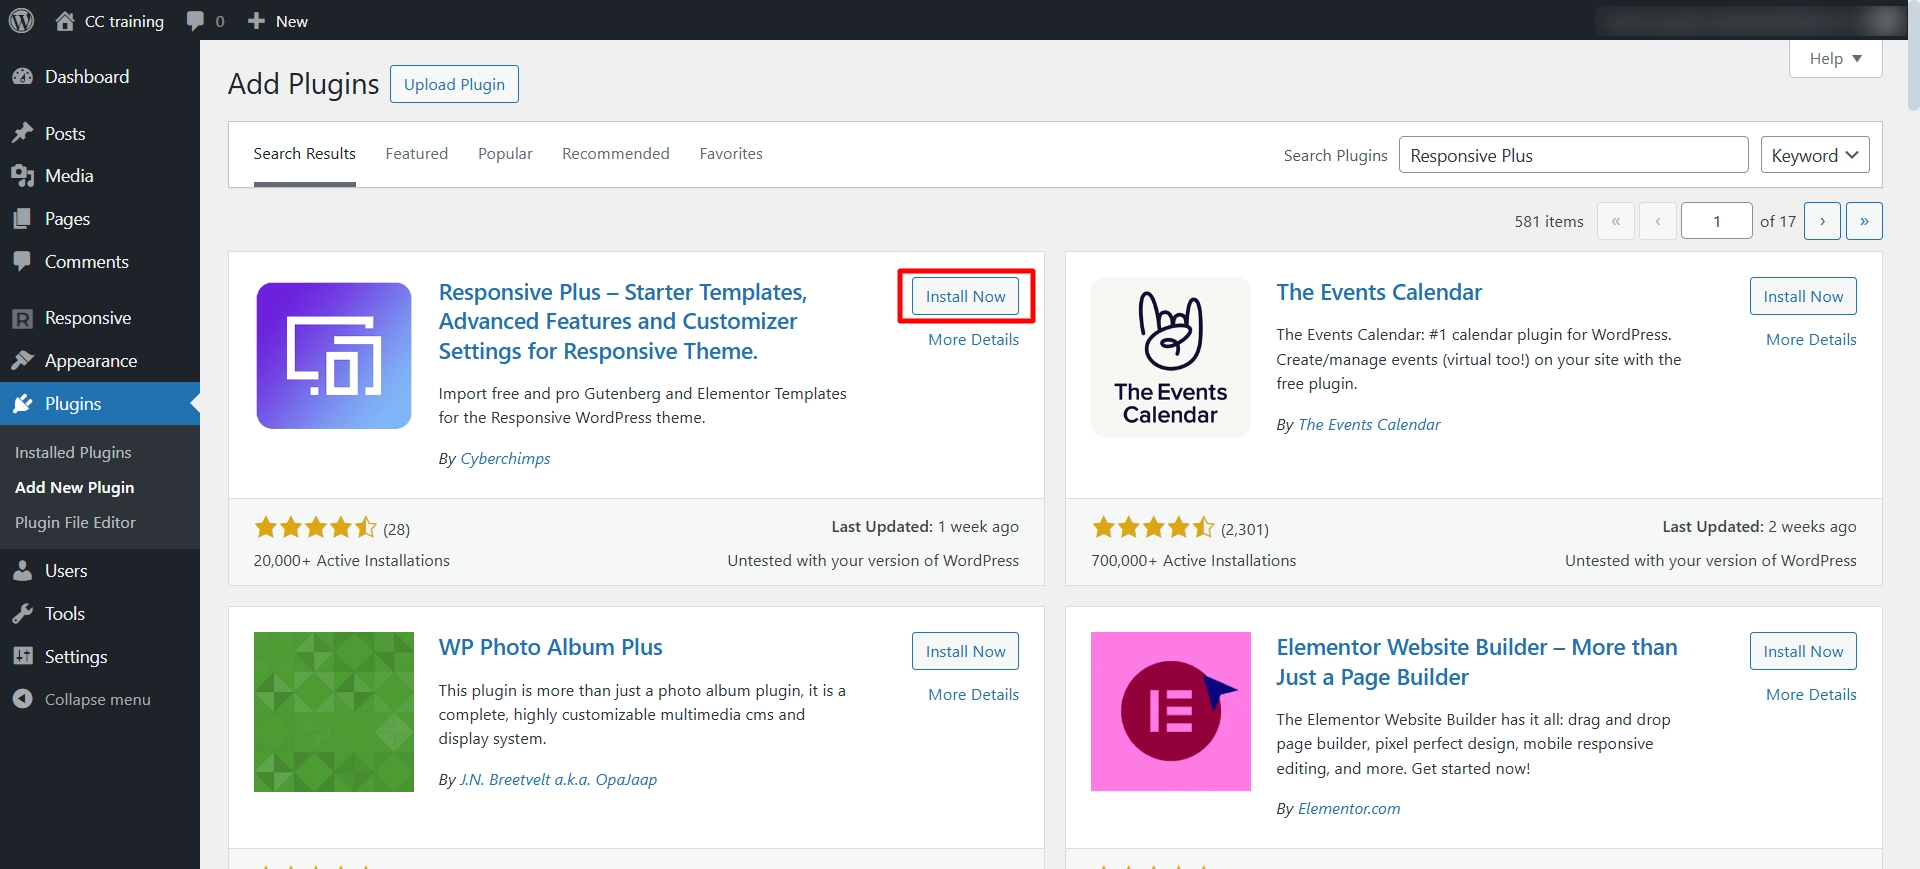The width and height of the screenshot is (1920, 869).
Task: Open the Keyword search type dropdown
Action: pos(1815,155)
